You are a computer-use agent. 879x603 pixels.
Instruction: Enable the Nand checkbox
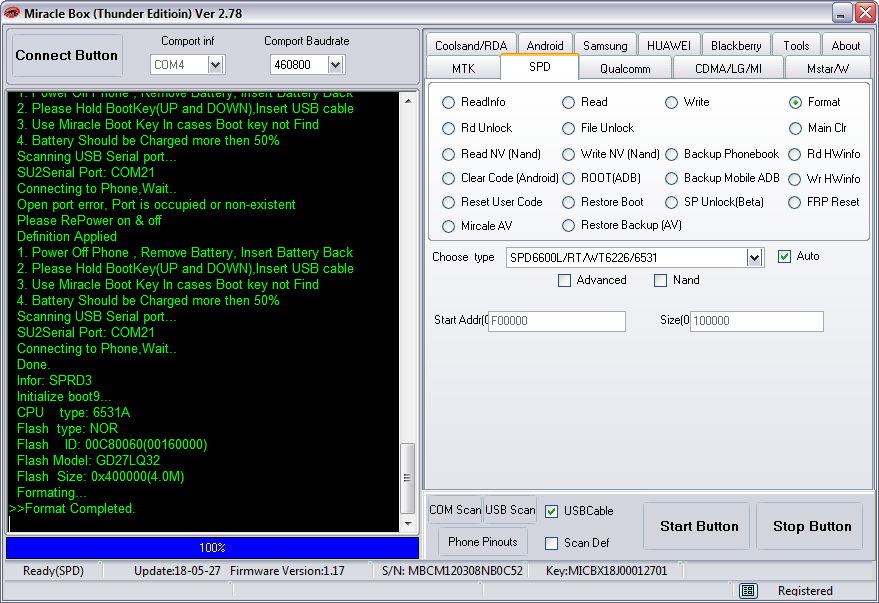point(660,280)
